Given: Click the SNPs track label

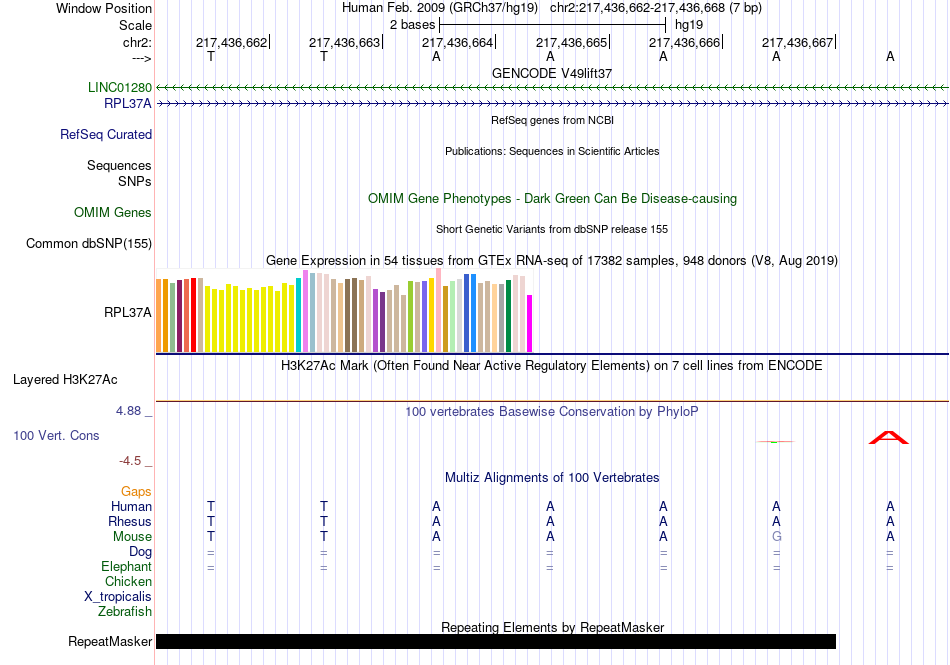Looking at the screenshot, I should (x=135, y=181).
